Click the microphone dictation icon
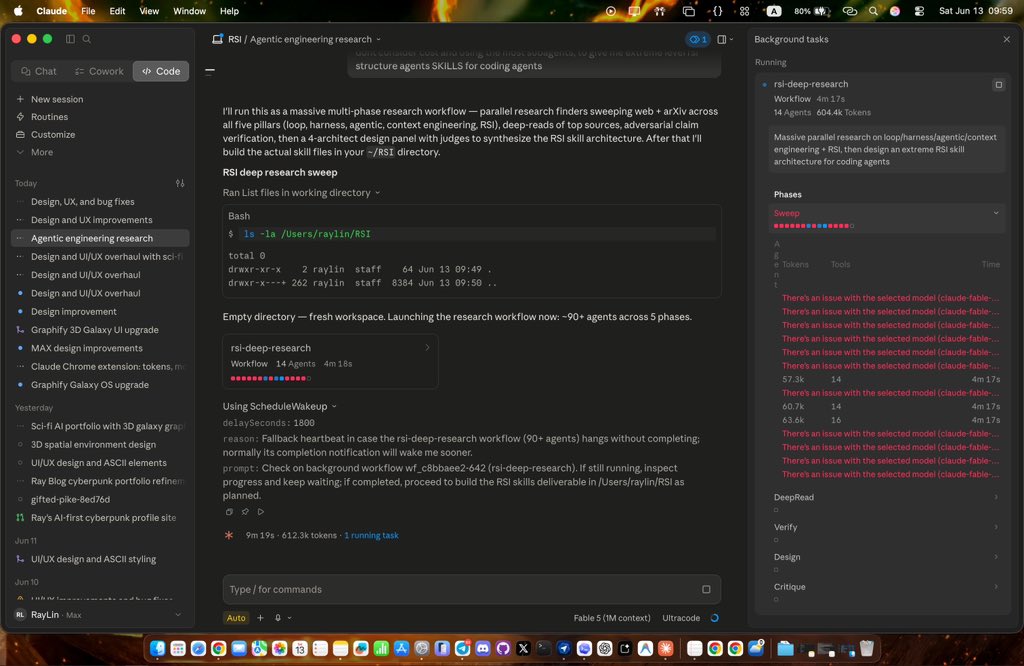The image size is (1024, 666). pos(278,618)
